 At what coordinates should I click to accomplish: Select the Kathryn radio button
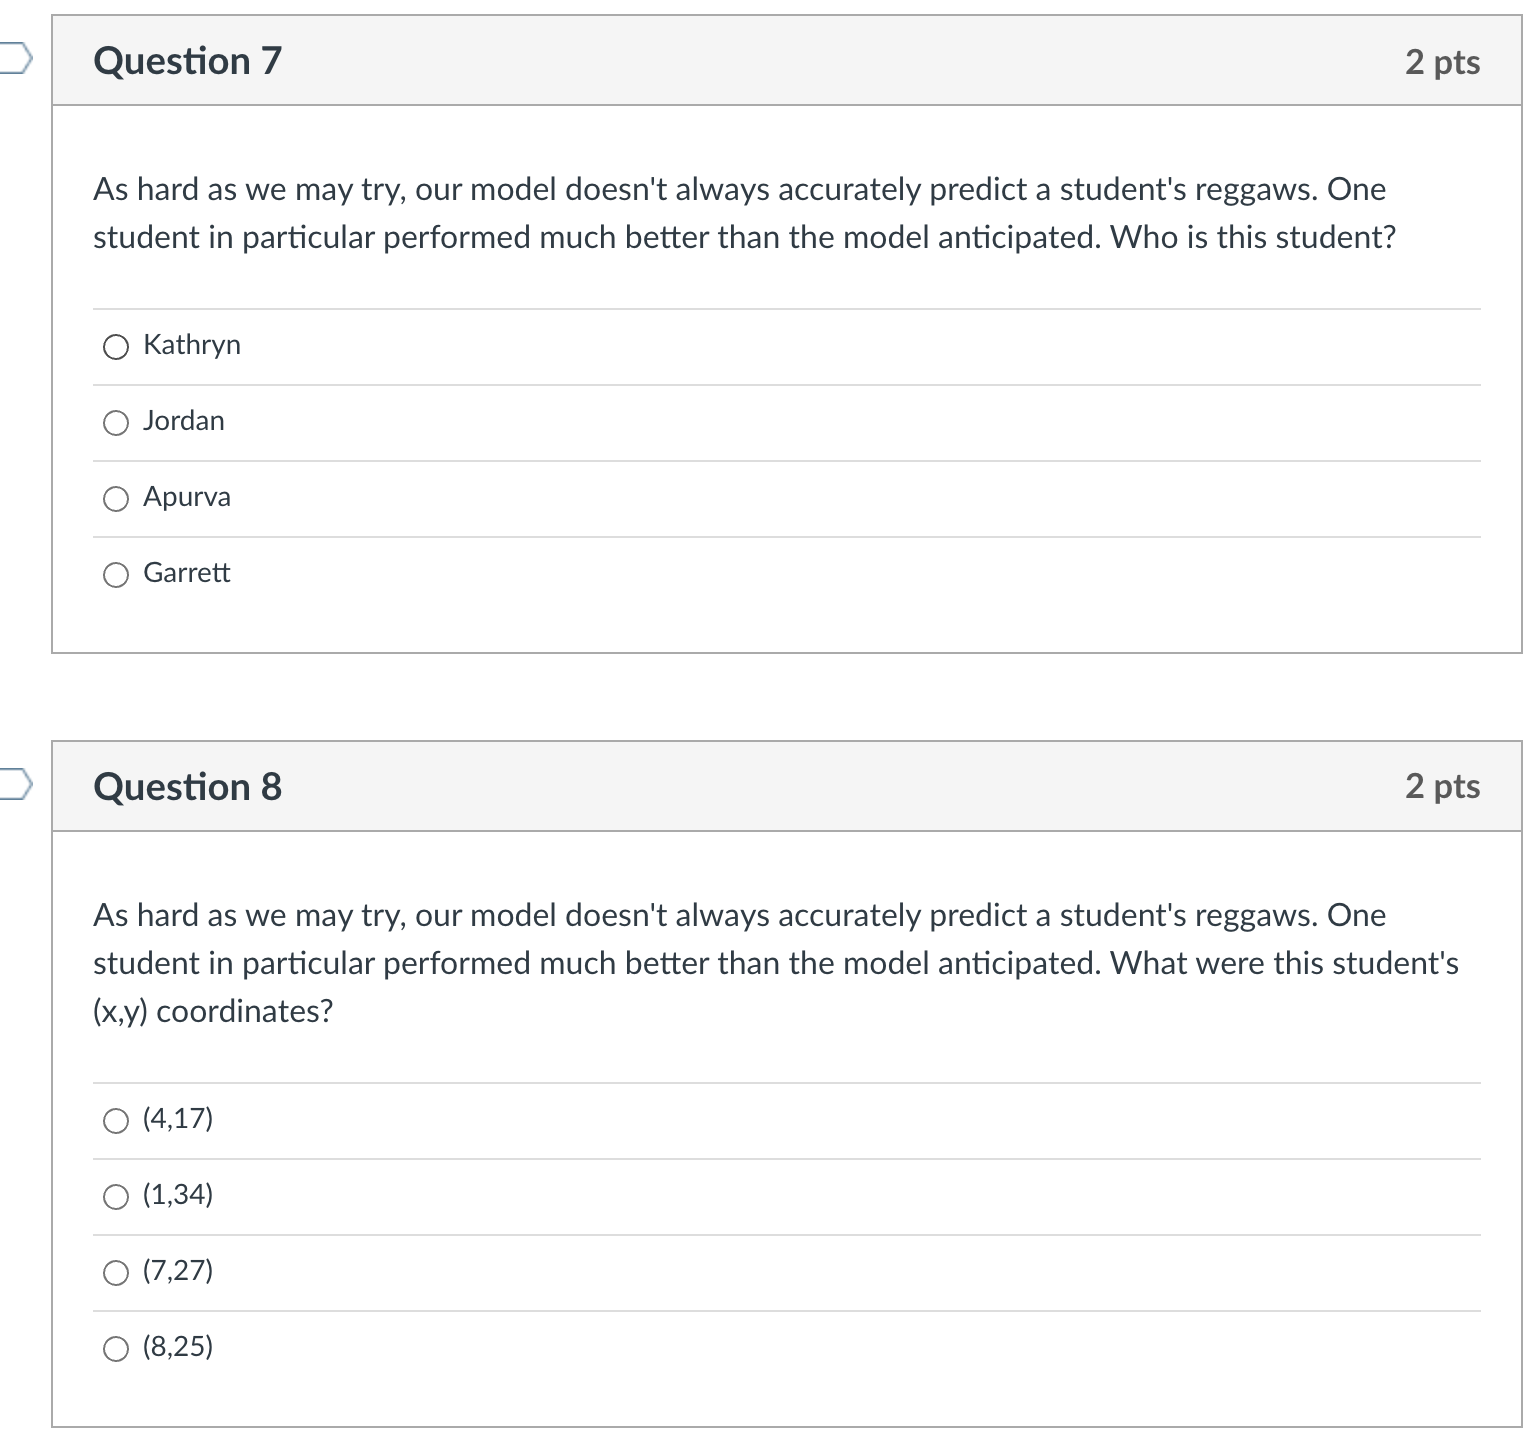[x=116, y=347]
